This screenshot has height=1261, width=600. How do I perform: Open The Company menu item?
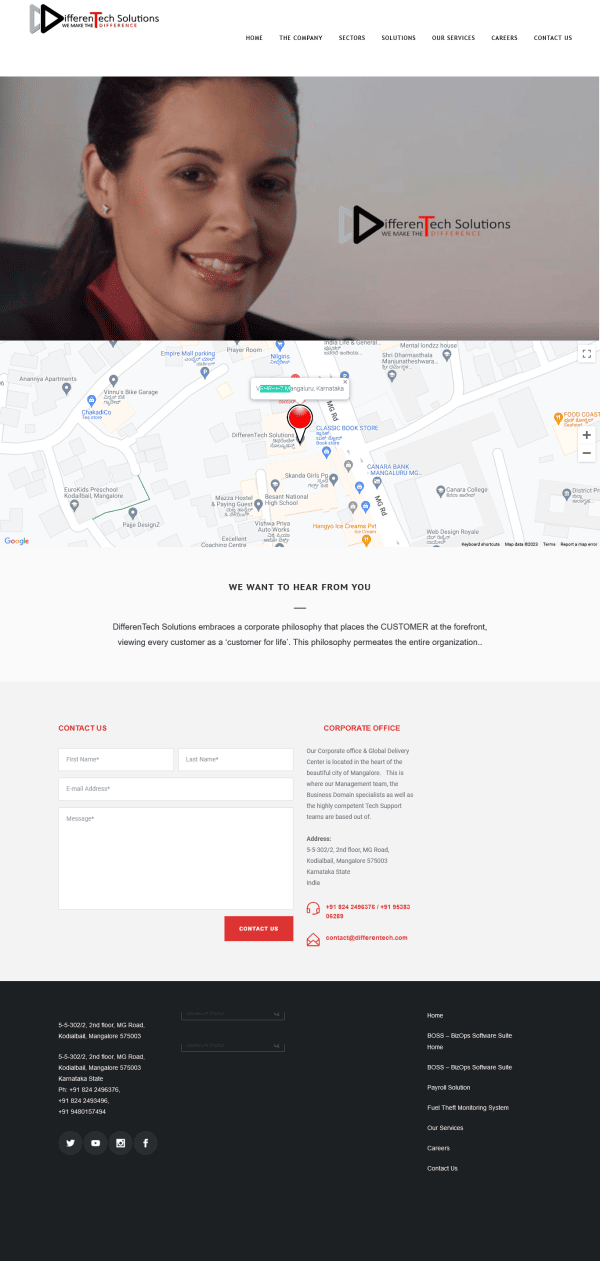pos(300,38)
